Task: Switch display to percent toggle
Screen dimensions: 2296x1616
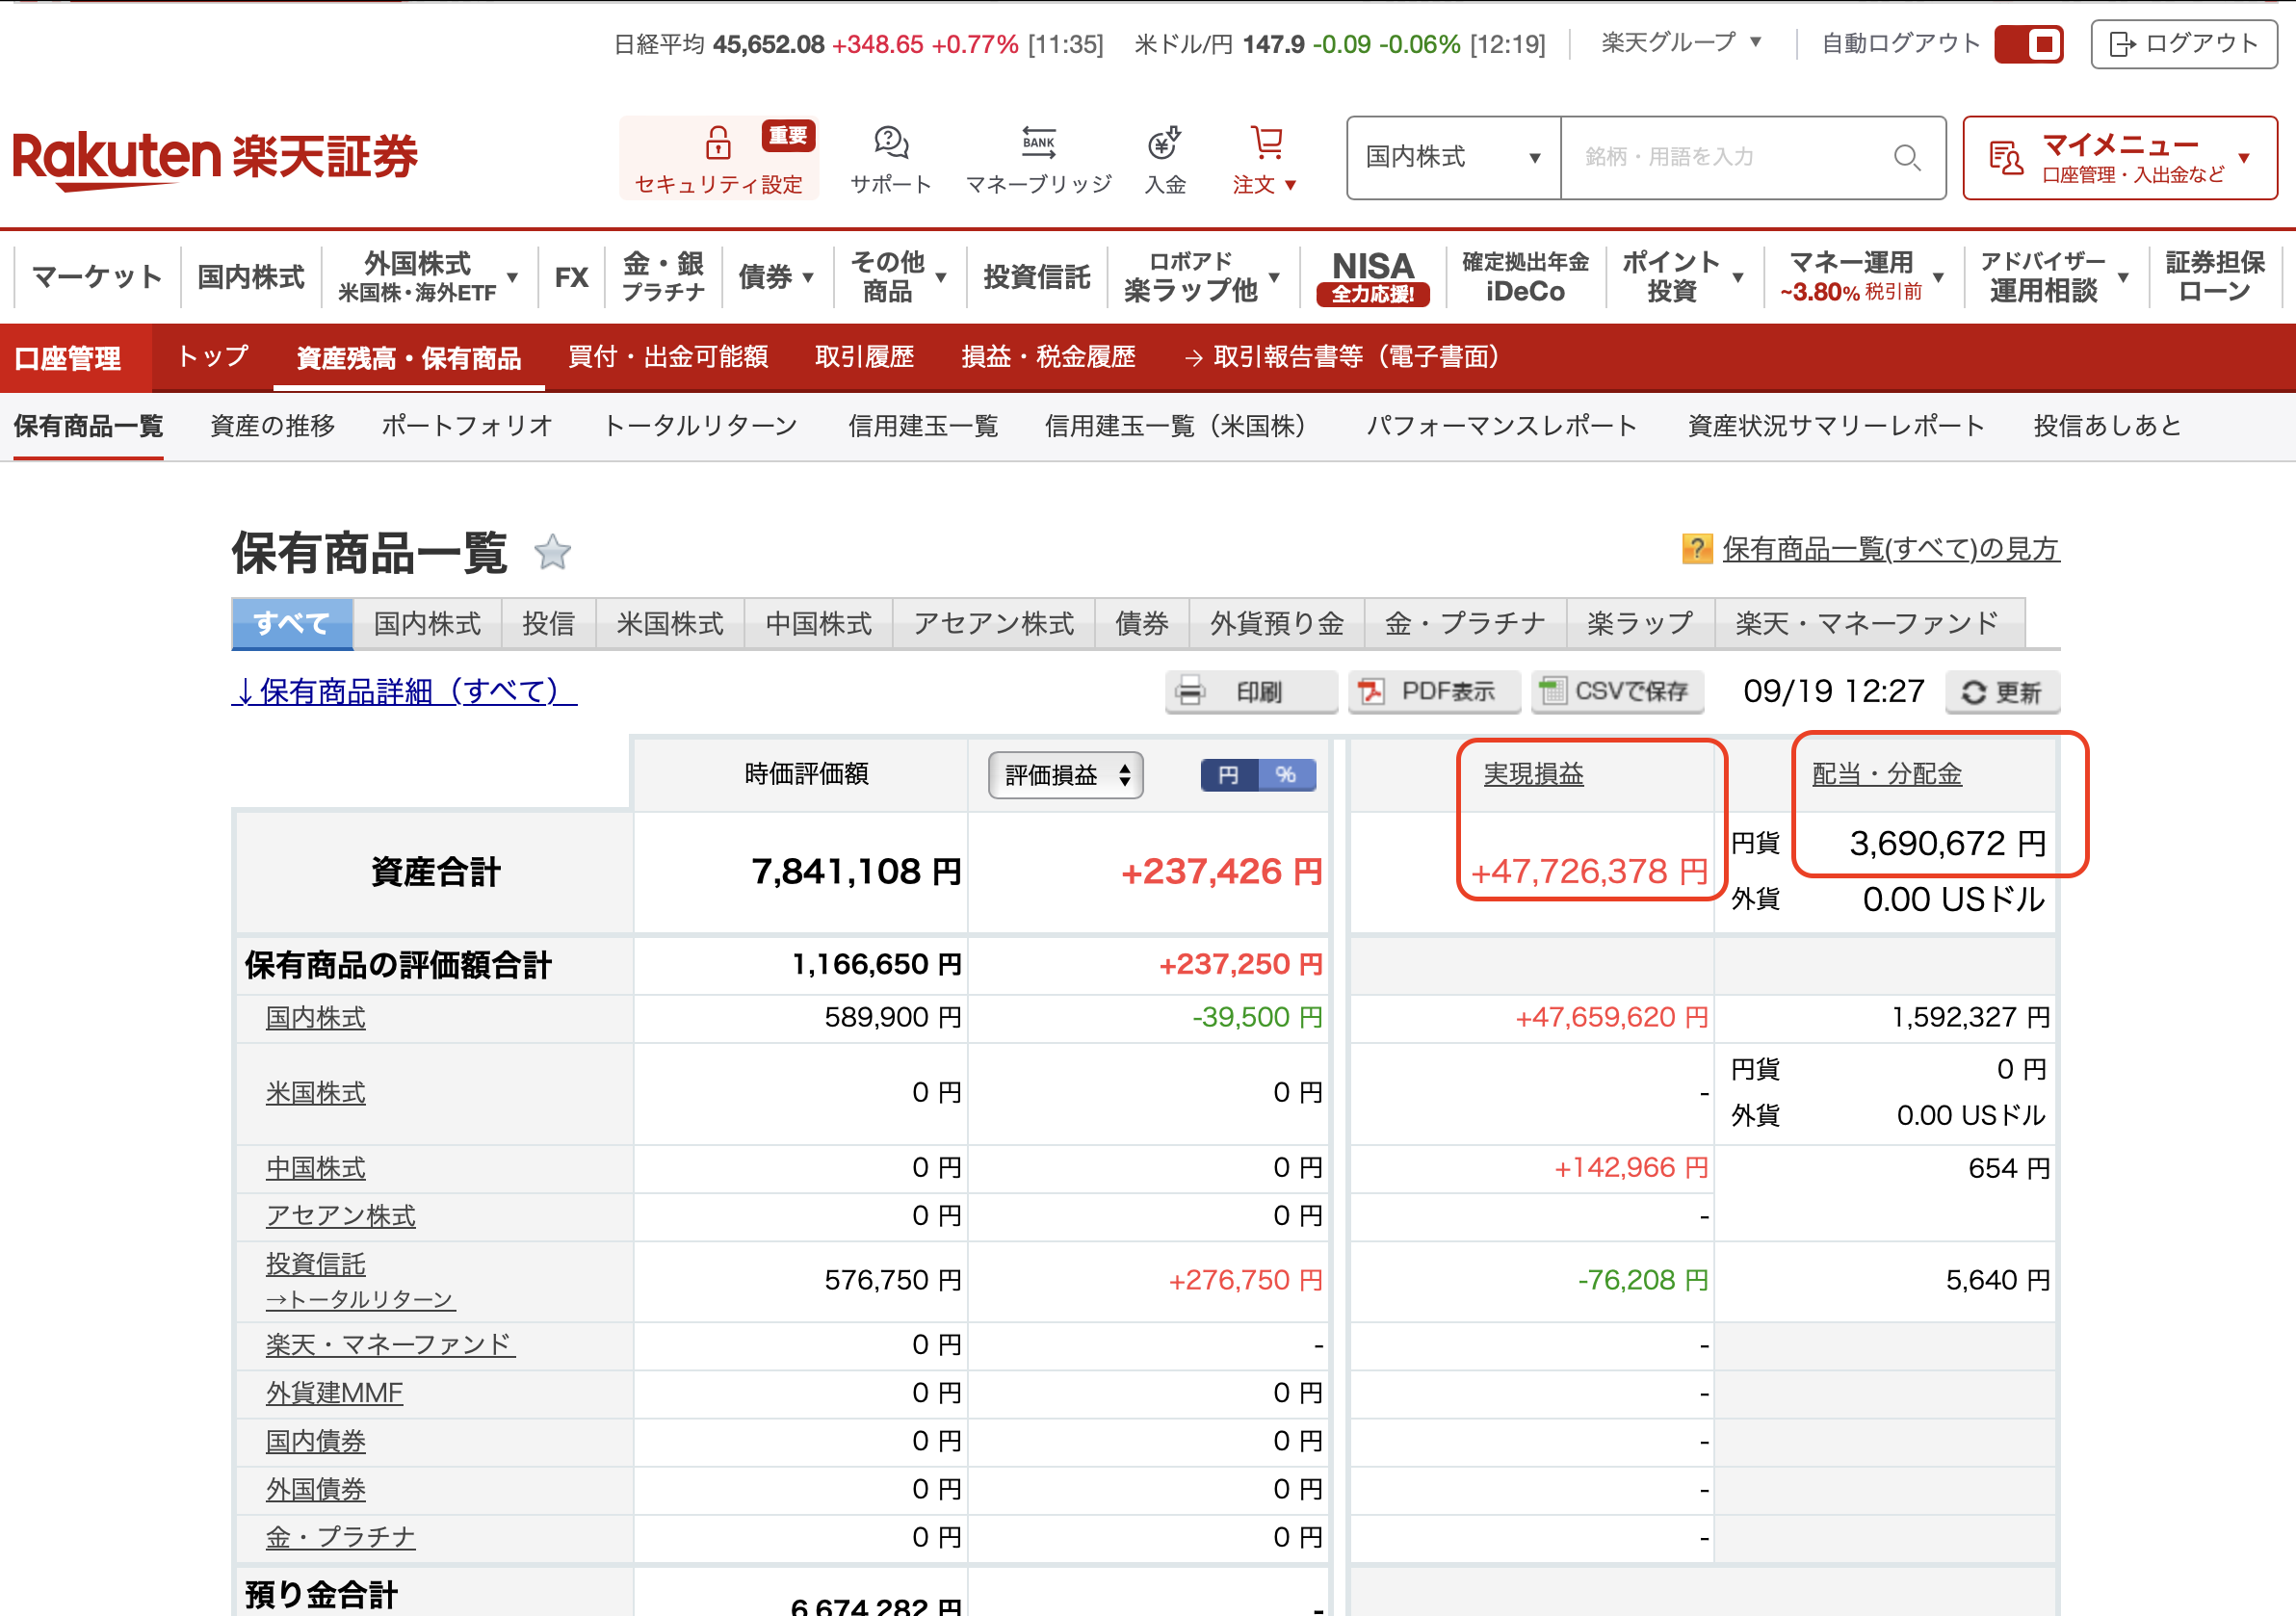Action: coord(1286,775)
